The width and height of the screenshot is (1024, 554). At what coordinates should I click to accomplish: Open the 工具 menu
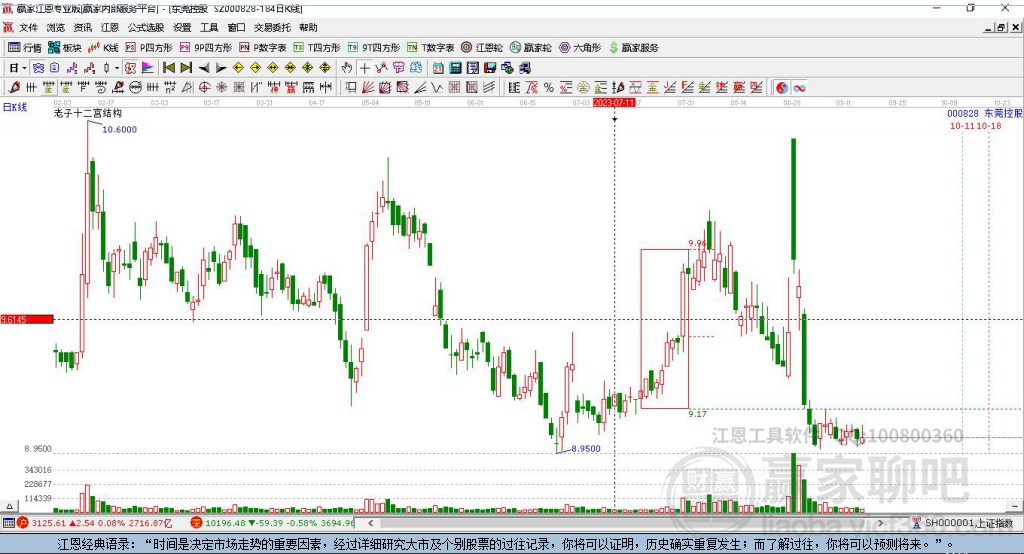coord(209,27)
